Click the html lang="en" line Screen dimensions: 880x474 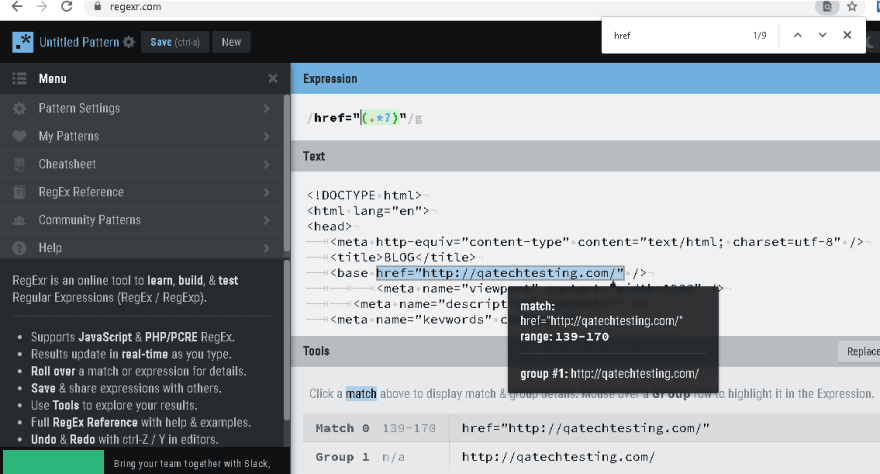pos(368,211)
